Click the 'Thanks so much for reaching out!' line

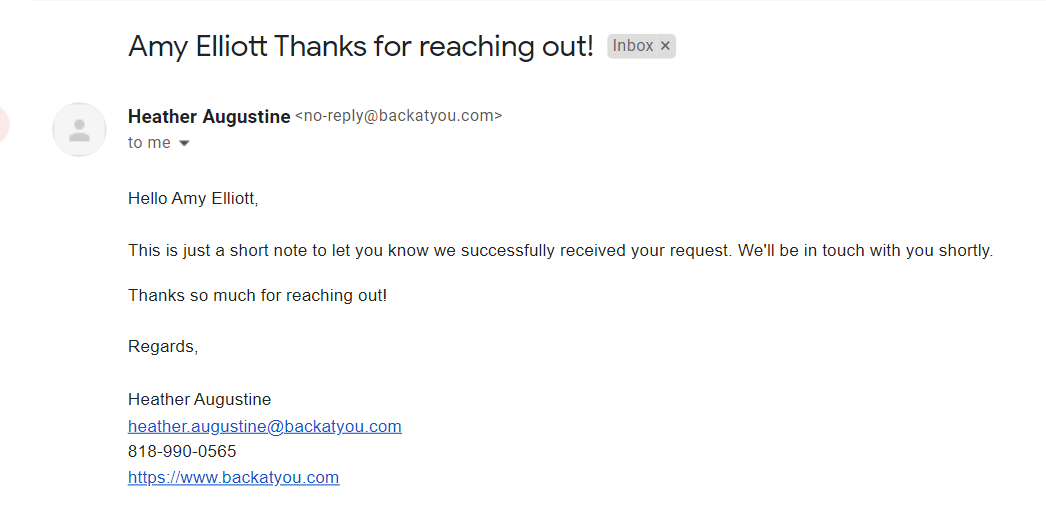(x=257, y=295)
